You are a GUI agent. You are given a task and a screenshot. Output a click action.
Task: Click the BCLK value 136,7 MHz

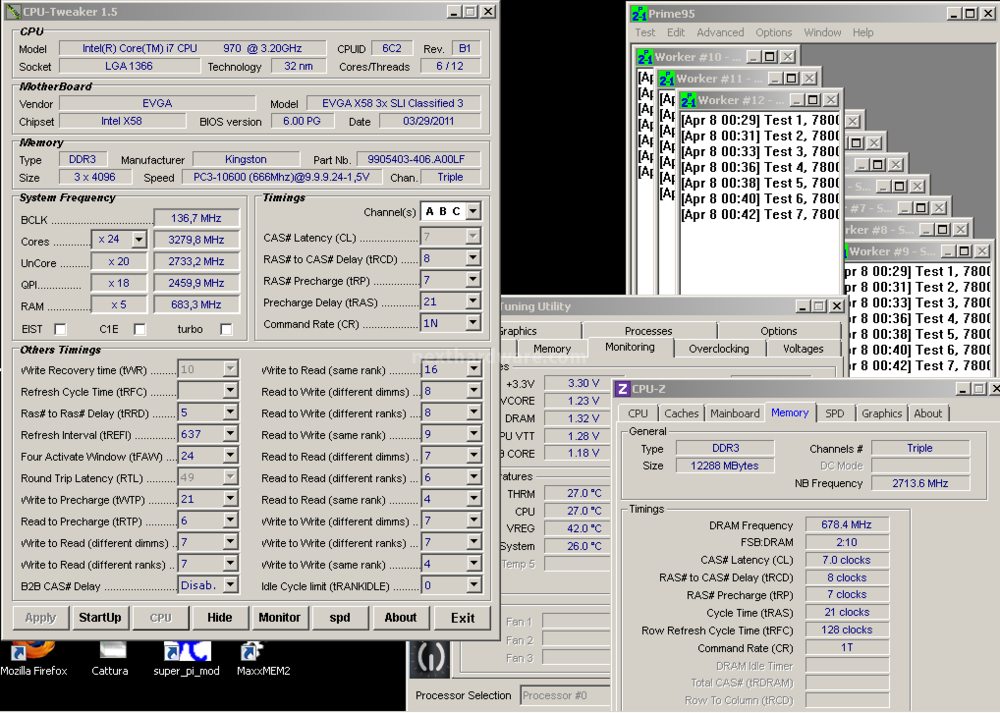click(x=196, y=218)
